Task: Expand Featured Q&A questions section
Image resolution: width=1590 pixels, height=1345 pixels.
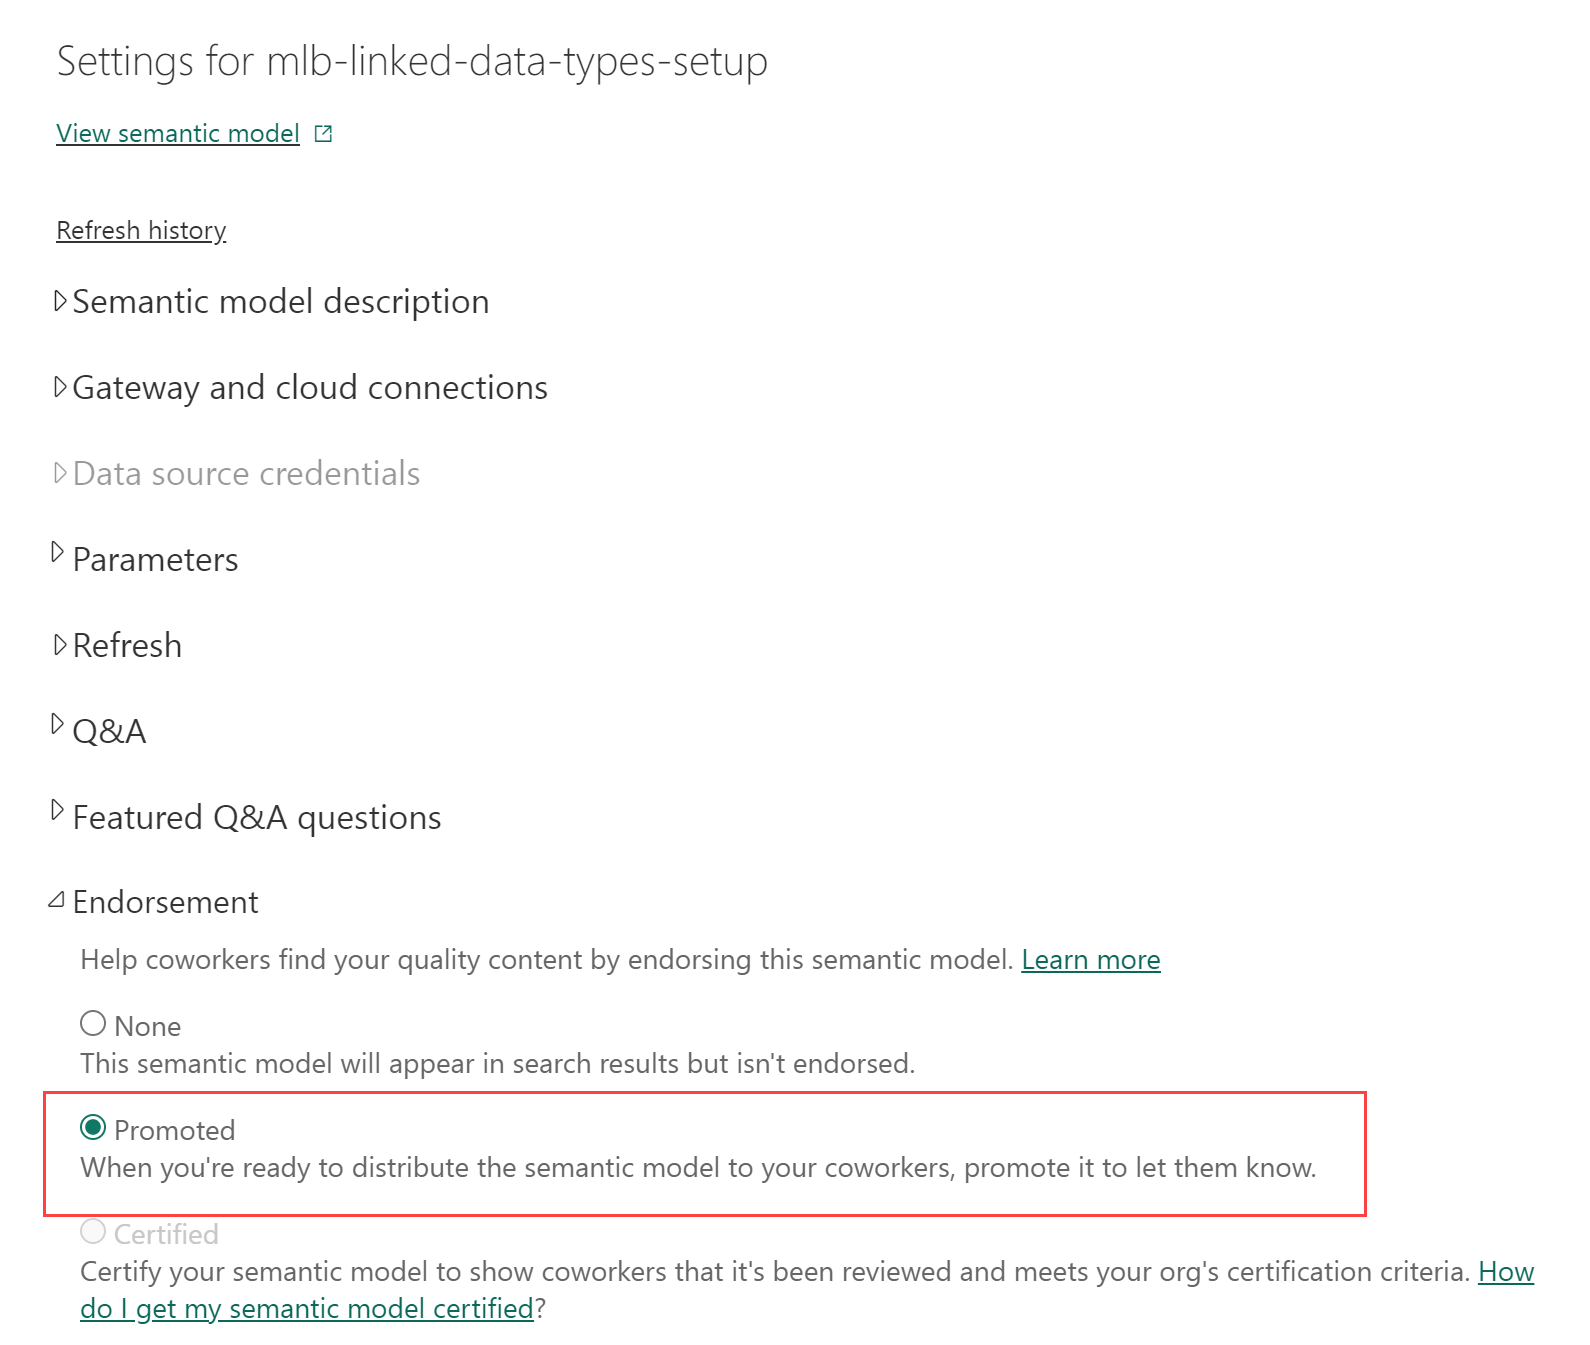Action: pyautogui.click(x=58, y=811)
